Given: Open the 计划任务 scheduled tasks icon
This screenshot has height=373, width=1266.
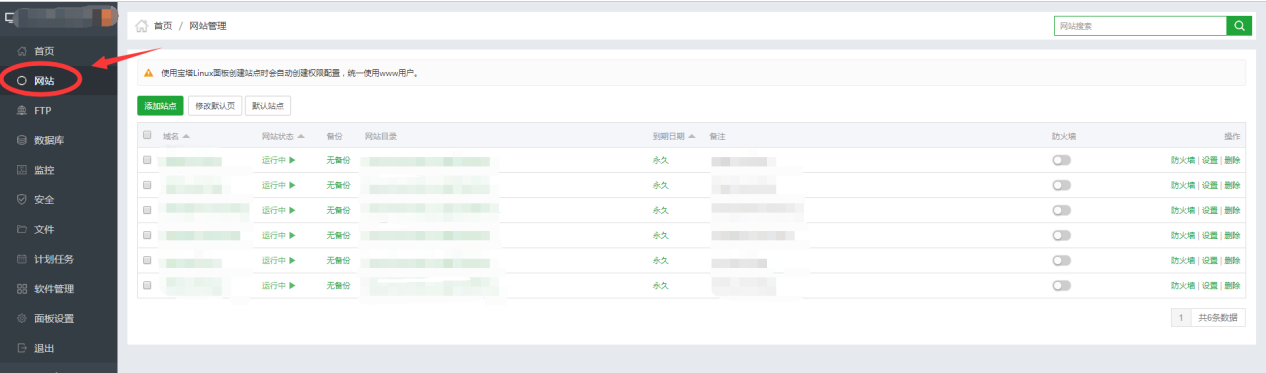Looking at the screenshot, I should [22, 259].
